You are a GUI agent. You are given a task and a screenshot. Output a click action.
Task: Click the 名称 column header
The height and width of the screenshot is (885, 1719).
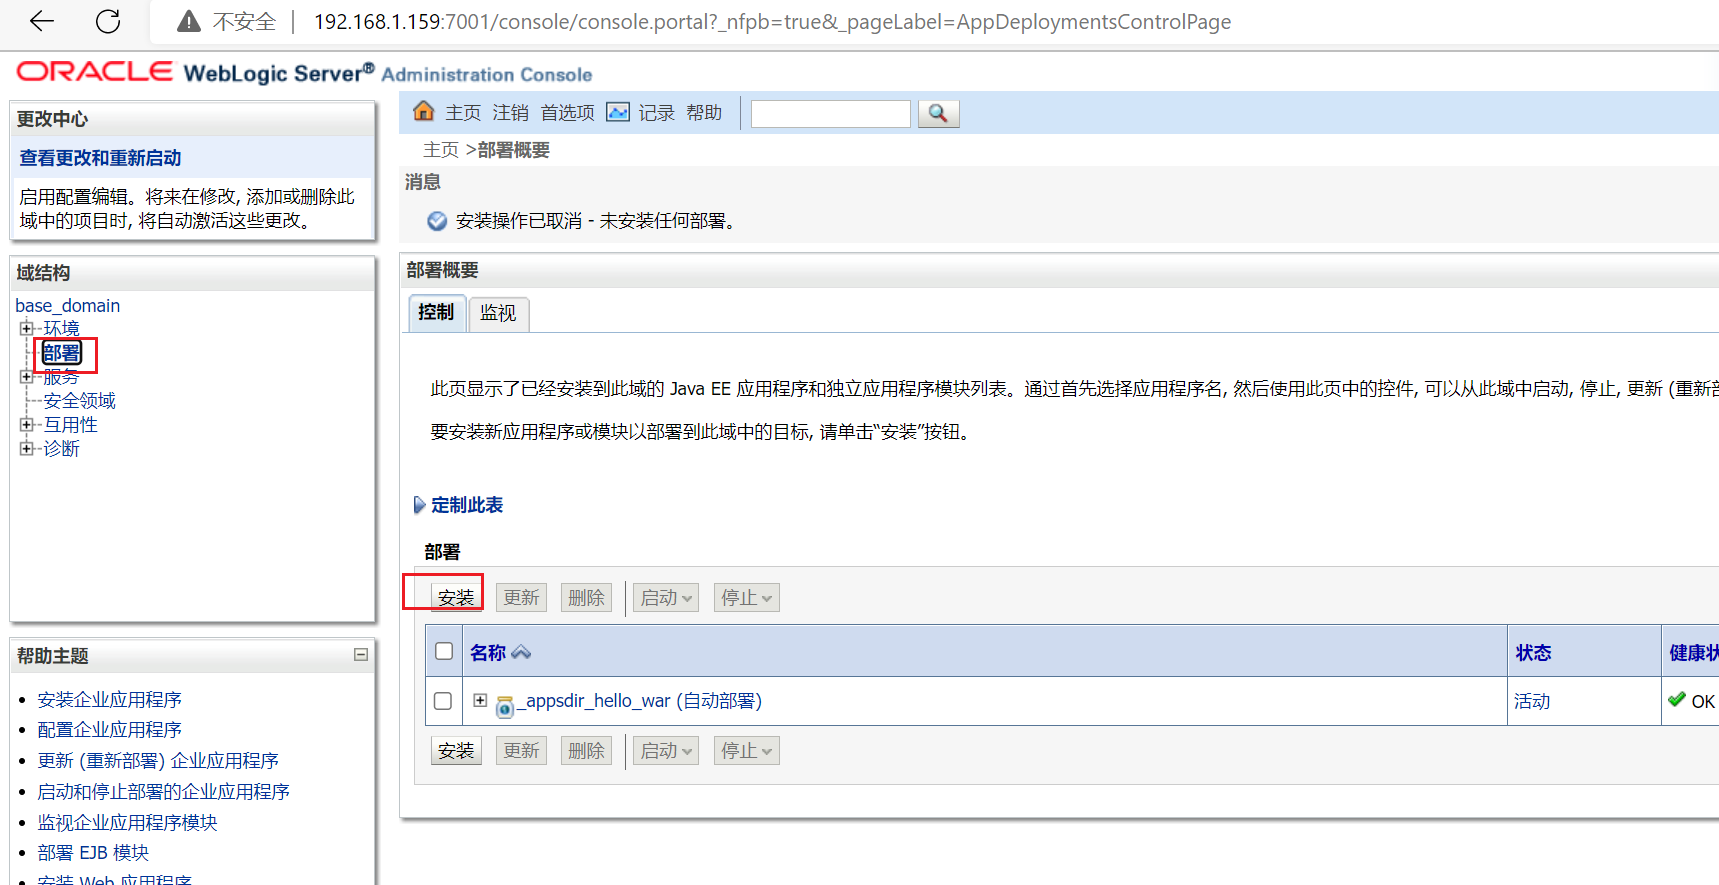point(488,653)
